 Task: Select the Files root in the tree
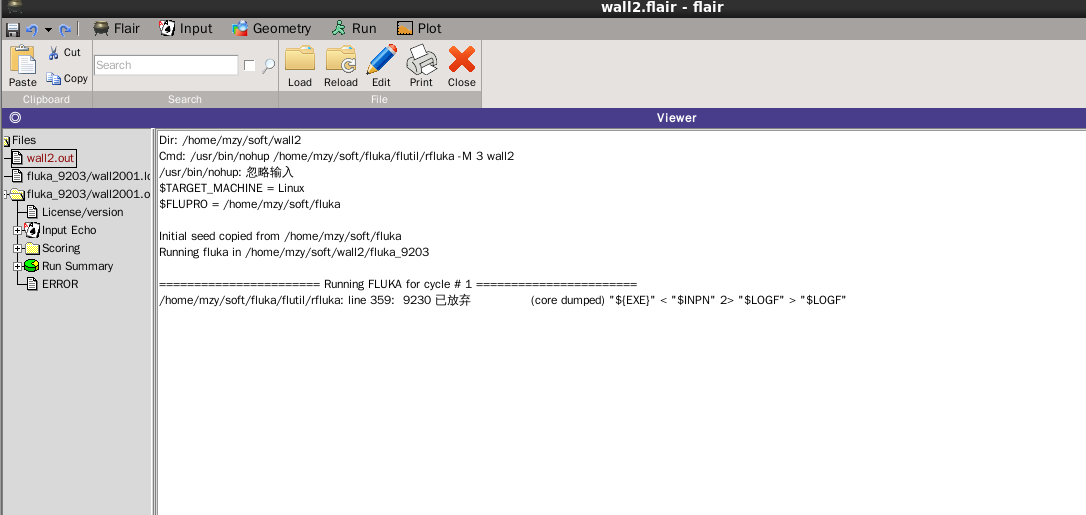pos(24,140)
